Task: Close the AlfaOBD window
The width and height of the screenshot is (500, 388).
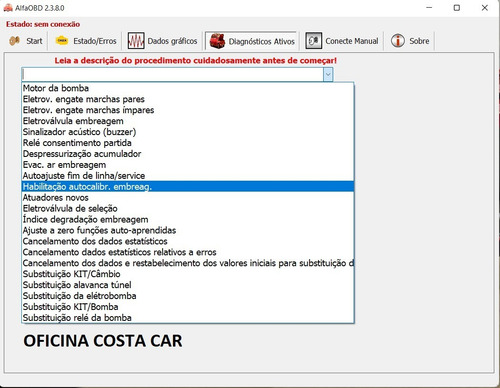Action: [485, 7]
